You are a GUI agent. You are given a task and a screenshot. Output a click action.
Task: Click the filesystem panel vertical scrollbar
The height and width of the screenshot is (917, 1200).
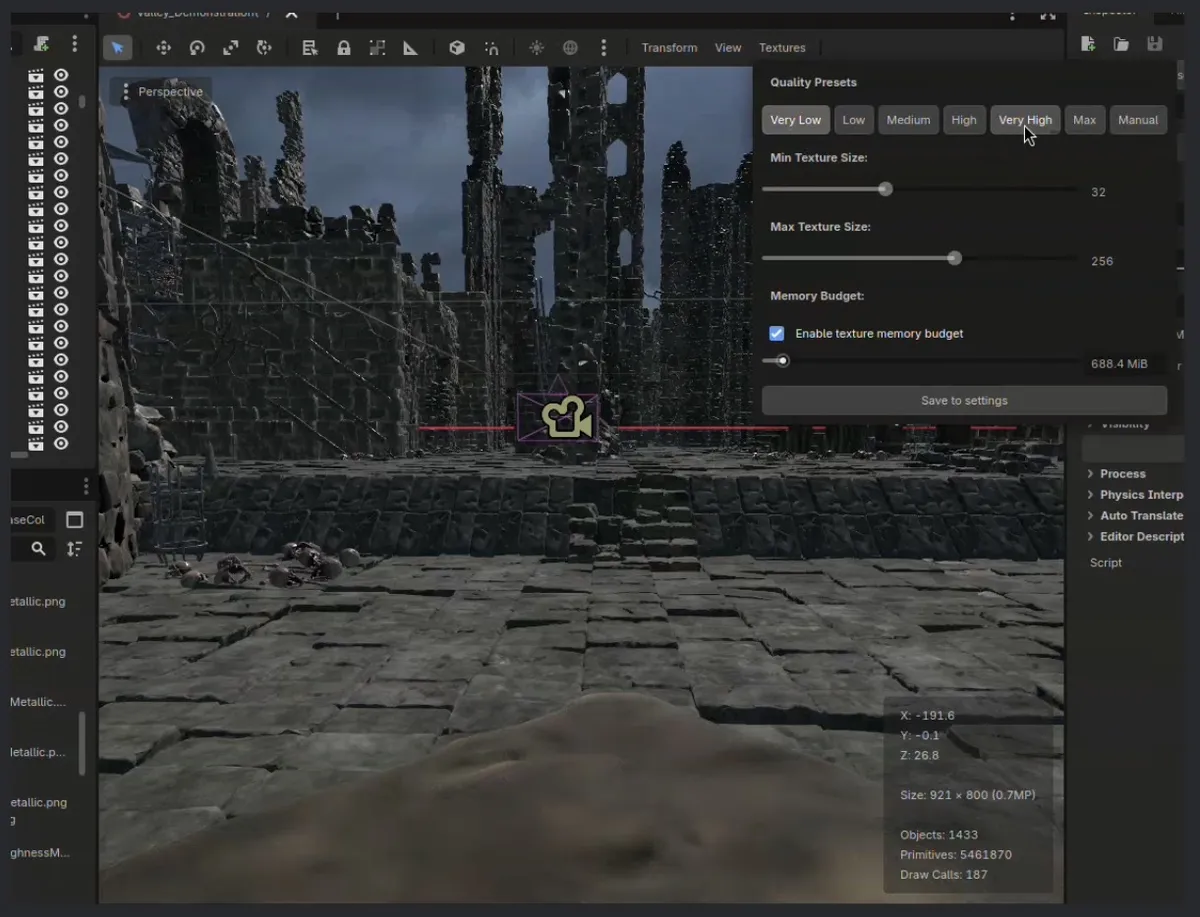(82, 744)
